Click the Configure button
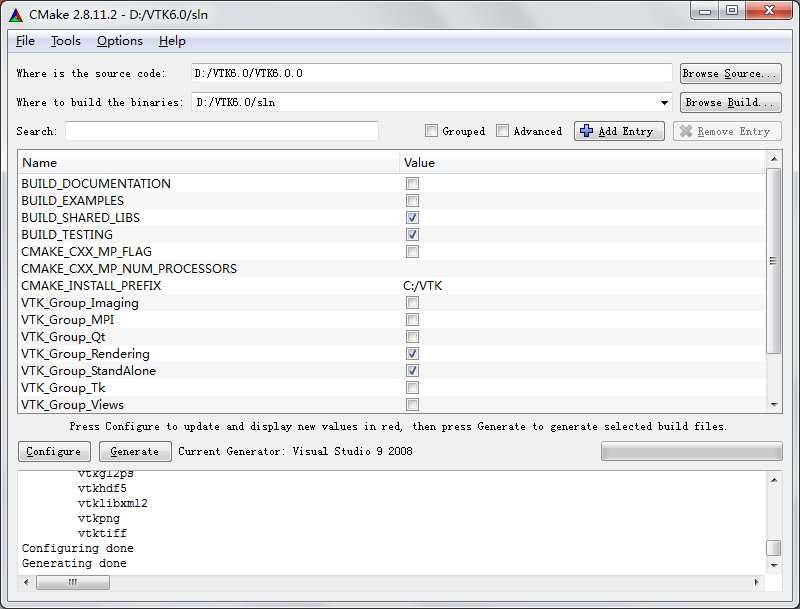The width and height of the screenshot is (800, 609). pyautogui.click(x=54, y=451)
